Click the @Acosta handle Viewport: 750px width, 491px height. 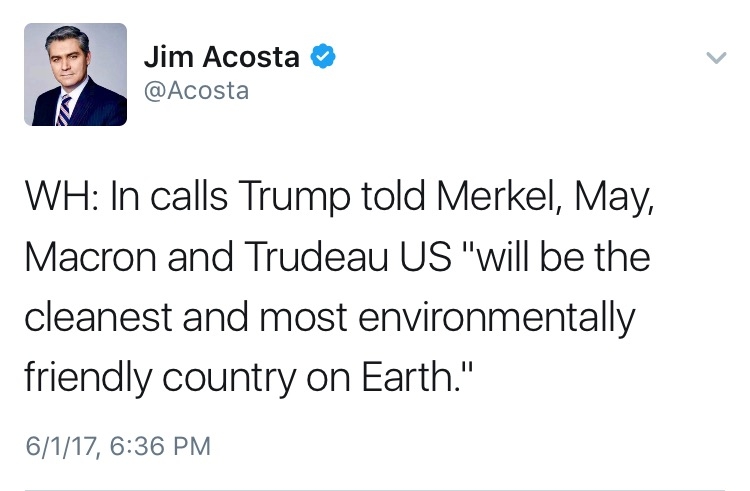click(195, 93)
